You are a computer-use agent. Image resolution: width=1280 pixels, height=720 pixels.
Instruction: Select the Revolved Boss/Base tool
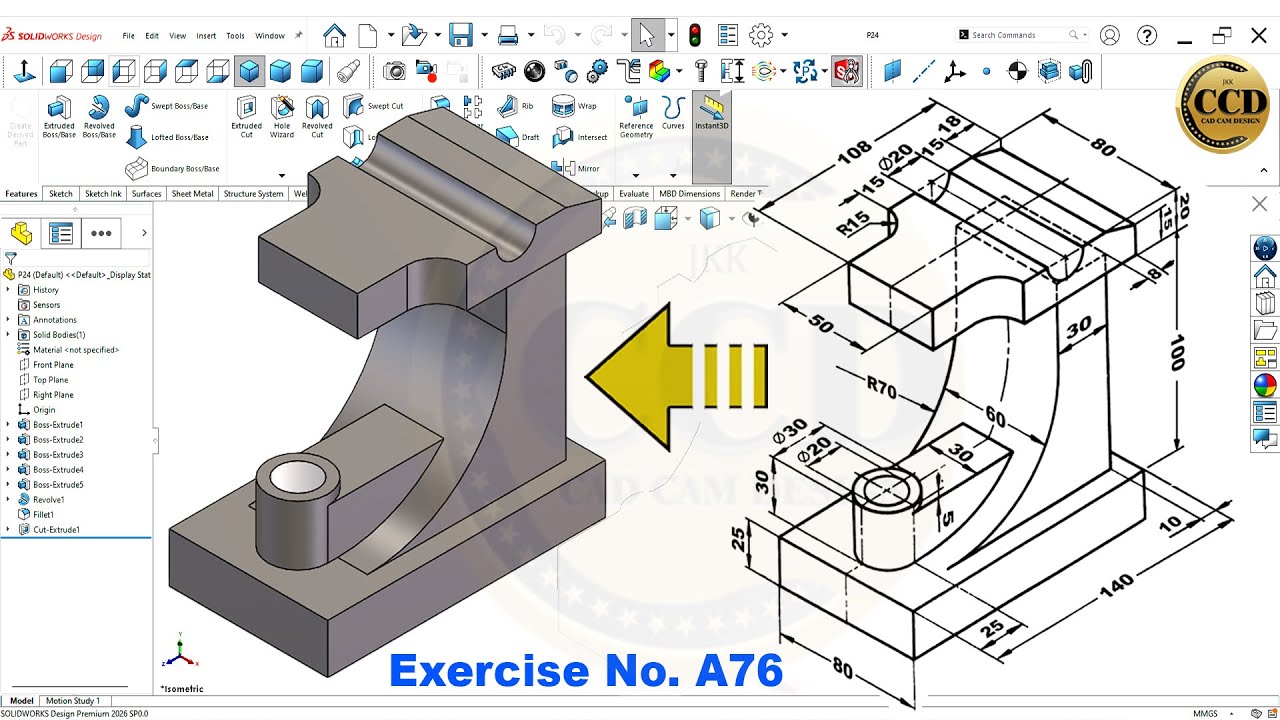(x=99, y=116)
